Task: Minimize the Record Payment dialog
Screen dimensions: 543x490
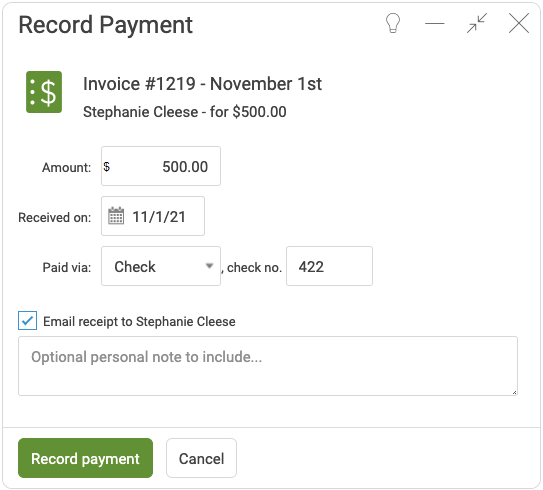Action: 435,24
